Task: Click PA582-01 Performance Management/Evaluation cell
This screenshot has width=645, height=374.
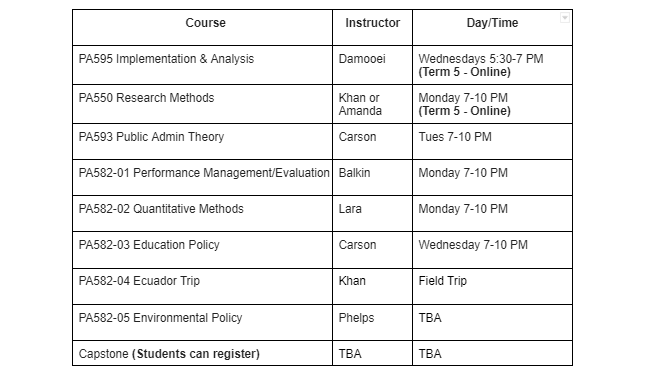Action: click(202, 177)
